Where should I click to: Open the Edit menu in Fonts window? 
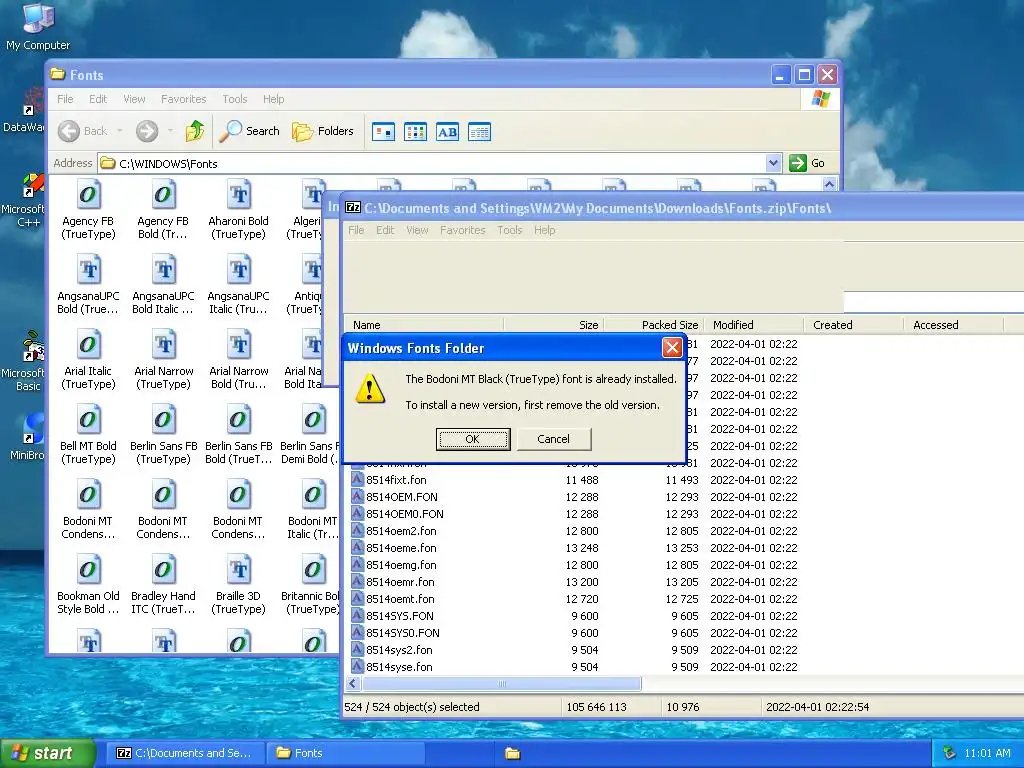(x=98, y=99)
